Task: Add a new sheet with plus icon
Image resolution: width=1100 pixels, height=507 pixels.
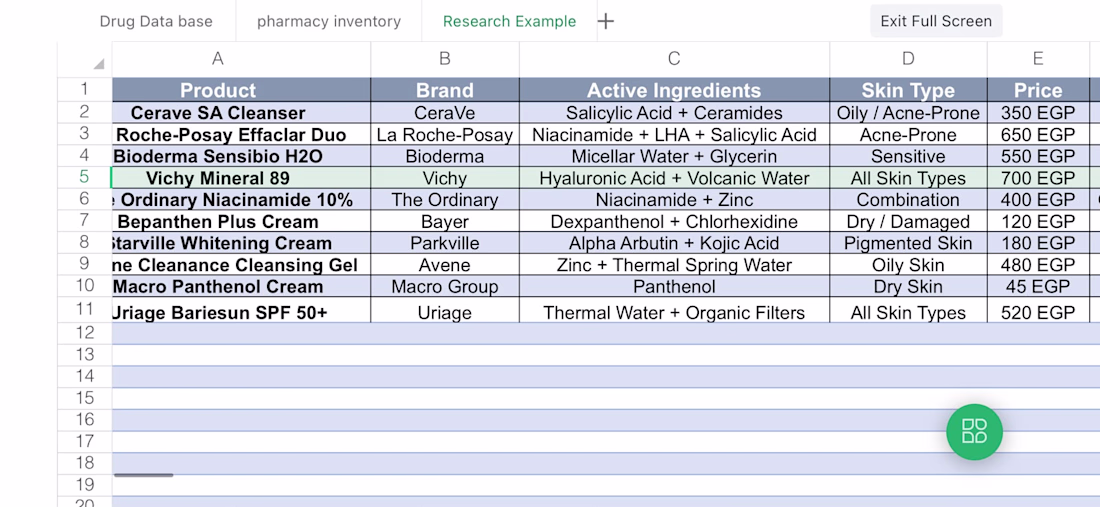Action: point(605,21)
